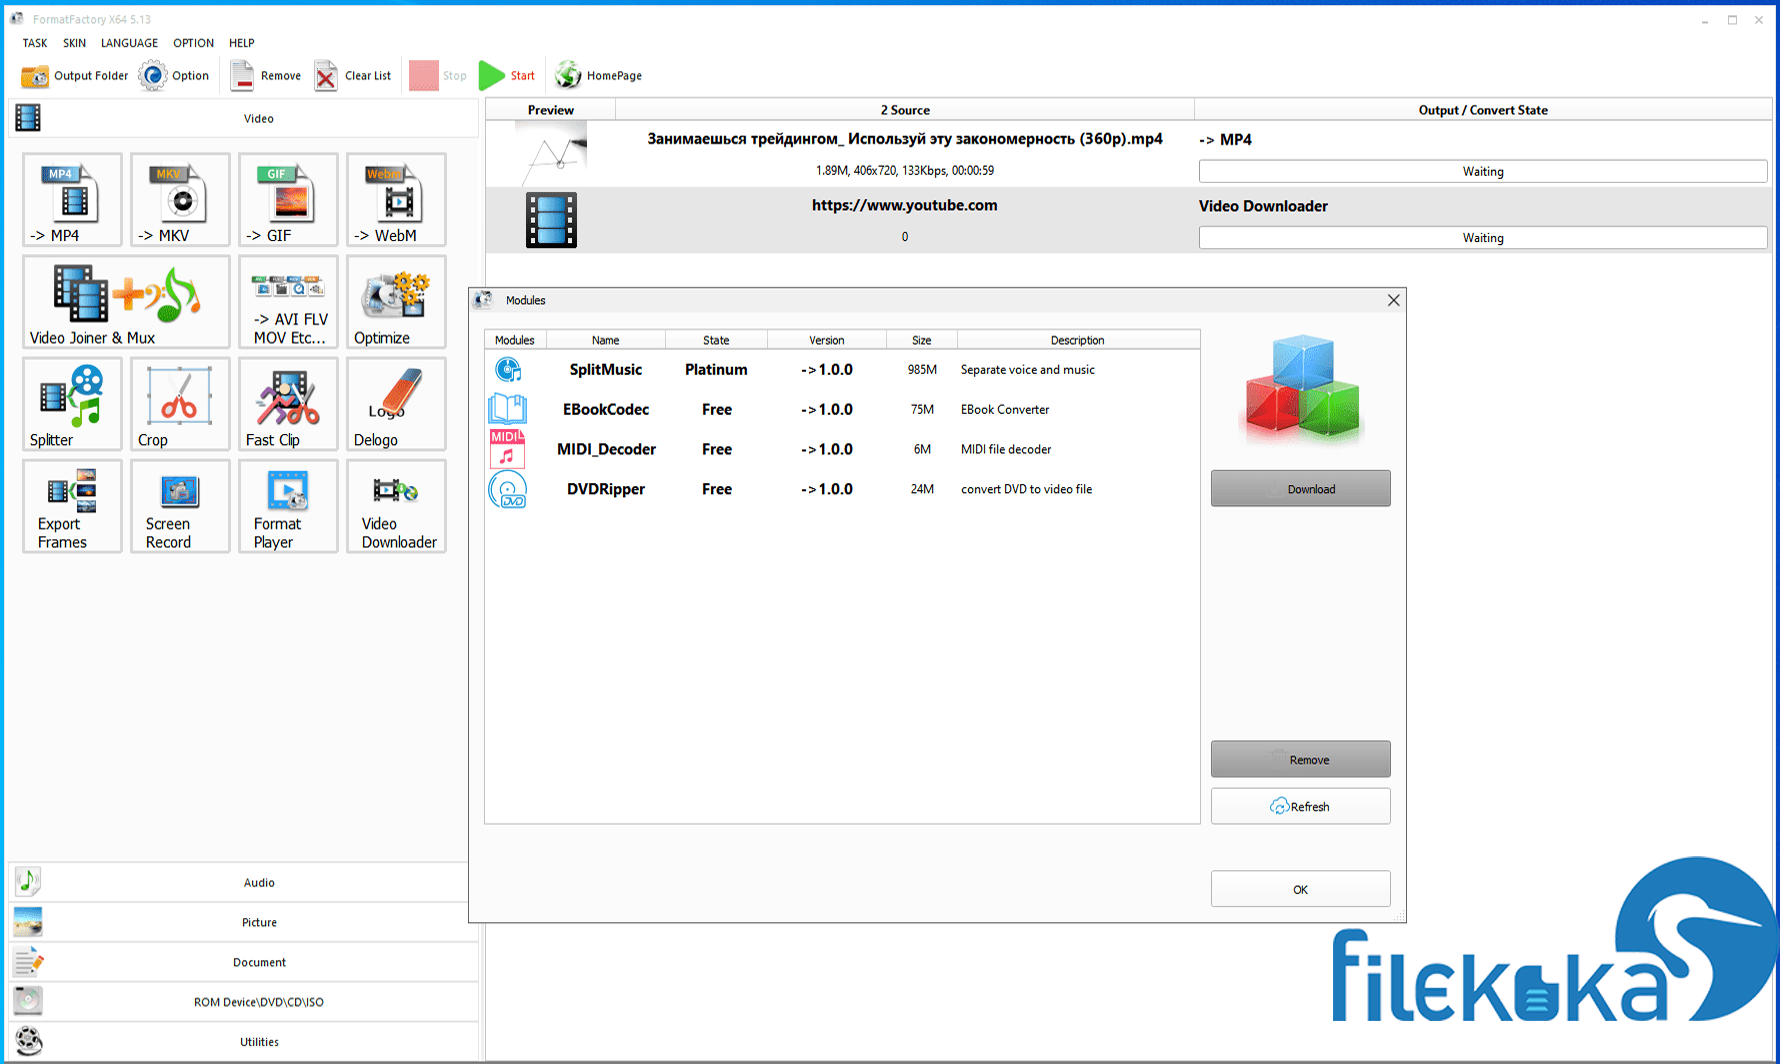Open Option settings from the toolbar
This screenshot has height=1064, width=1780.
[175, 76]
